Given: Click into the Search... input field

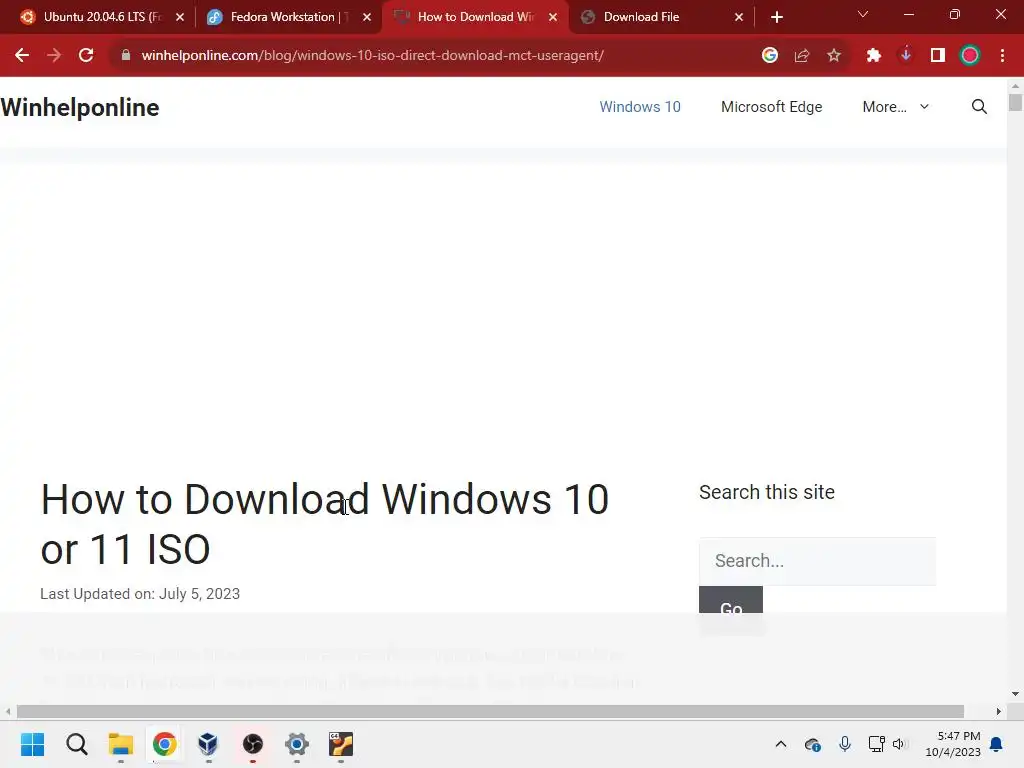Looking at the screenshot, I should pos(817,561).
